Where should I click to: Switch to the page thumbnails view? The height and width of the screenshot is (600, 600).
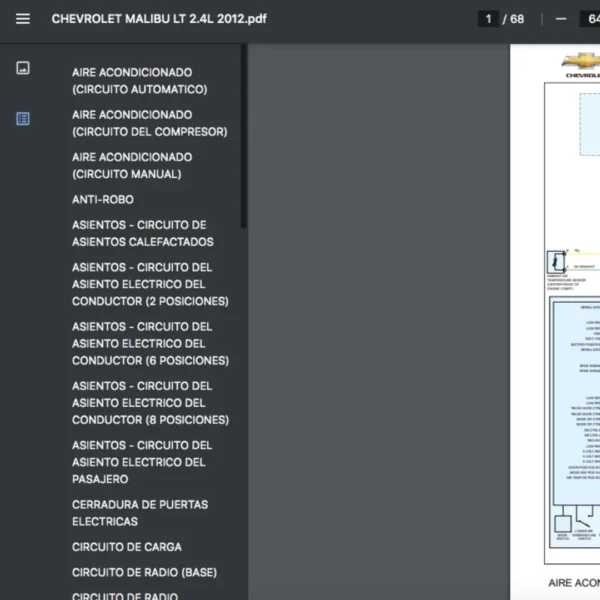pyautogui.click(x=23, y=68)
